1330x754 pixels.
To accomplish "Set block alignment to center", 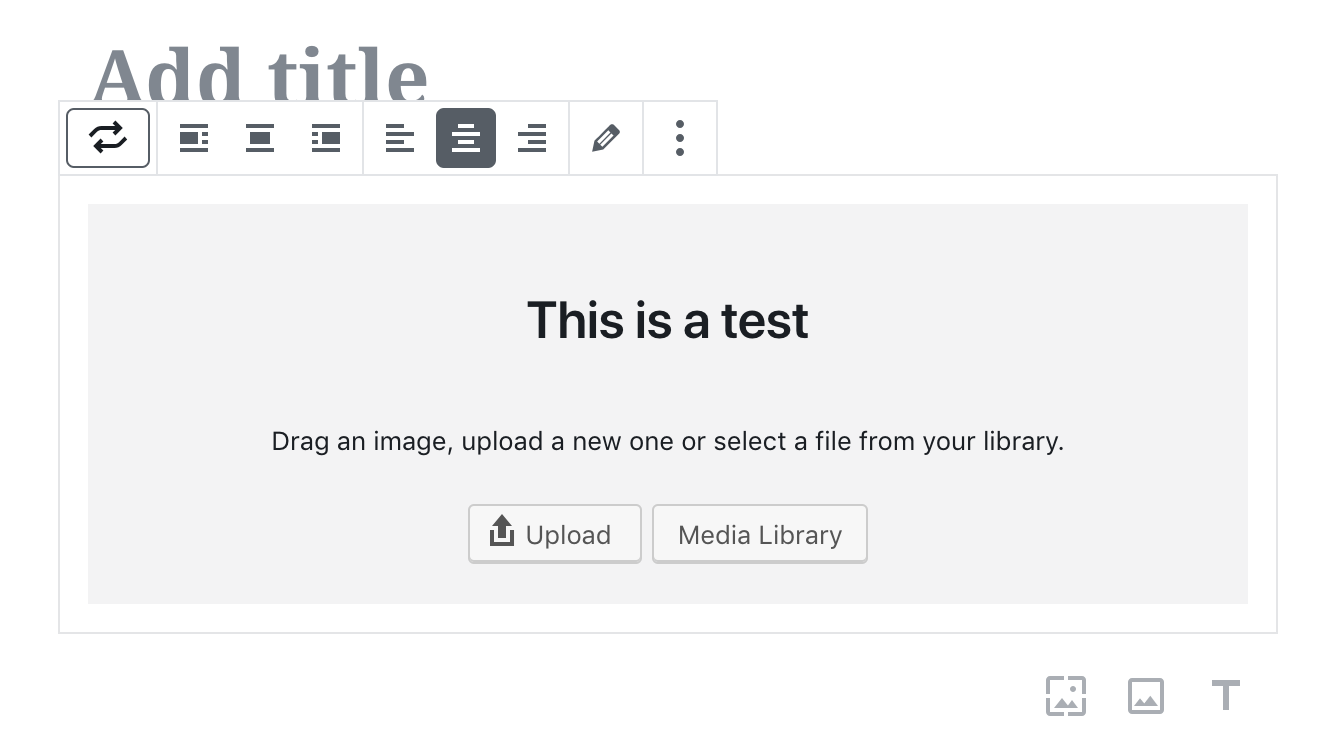I will click(x=260, y=138).
